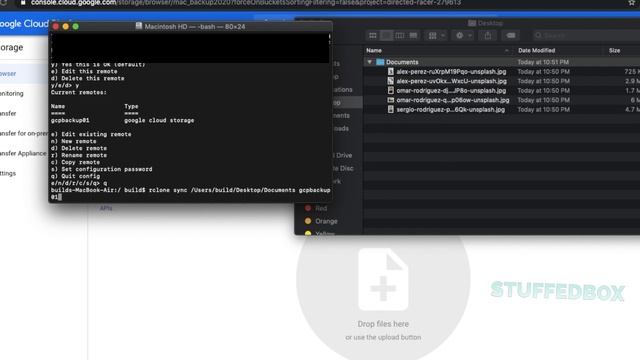Screen dimensions: 640x360
Task: Click the Finder Share toolbar icon
Action: (488, 36)
